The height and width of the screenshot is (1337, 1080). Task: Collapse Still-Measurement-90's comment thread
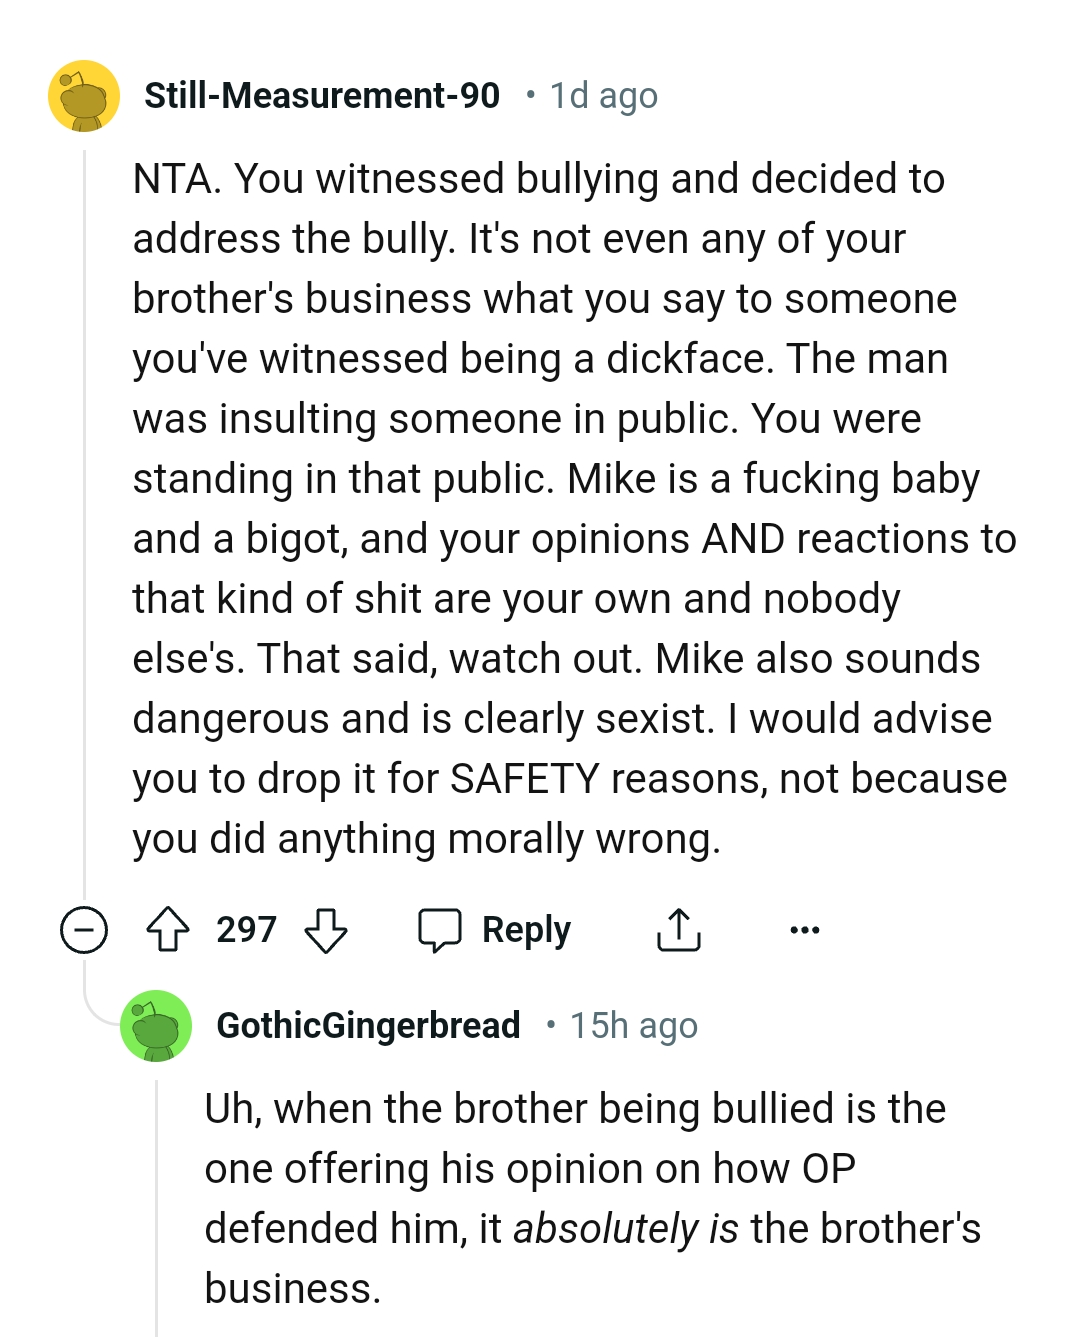point(83,930)
